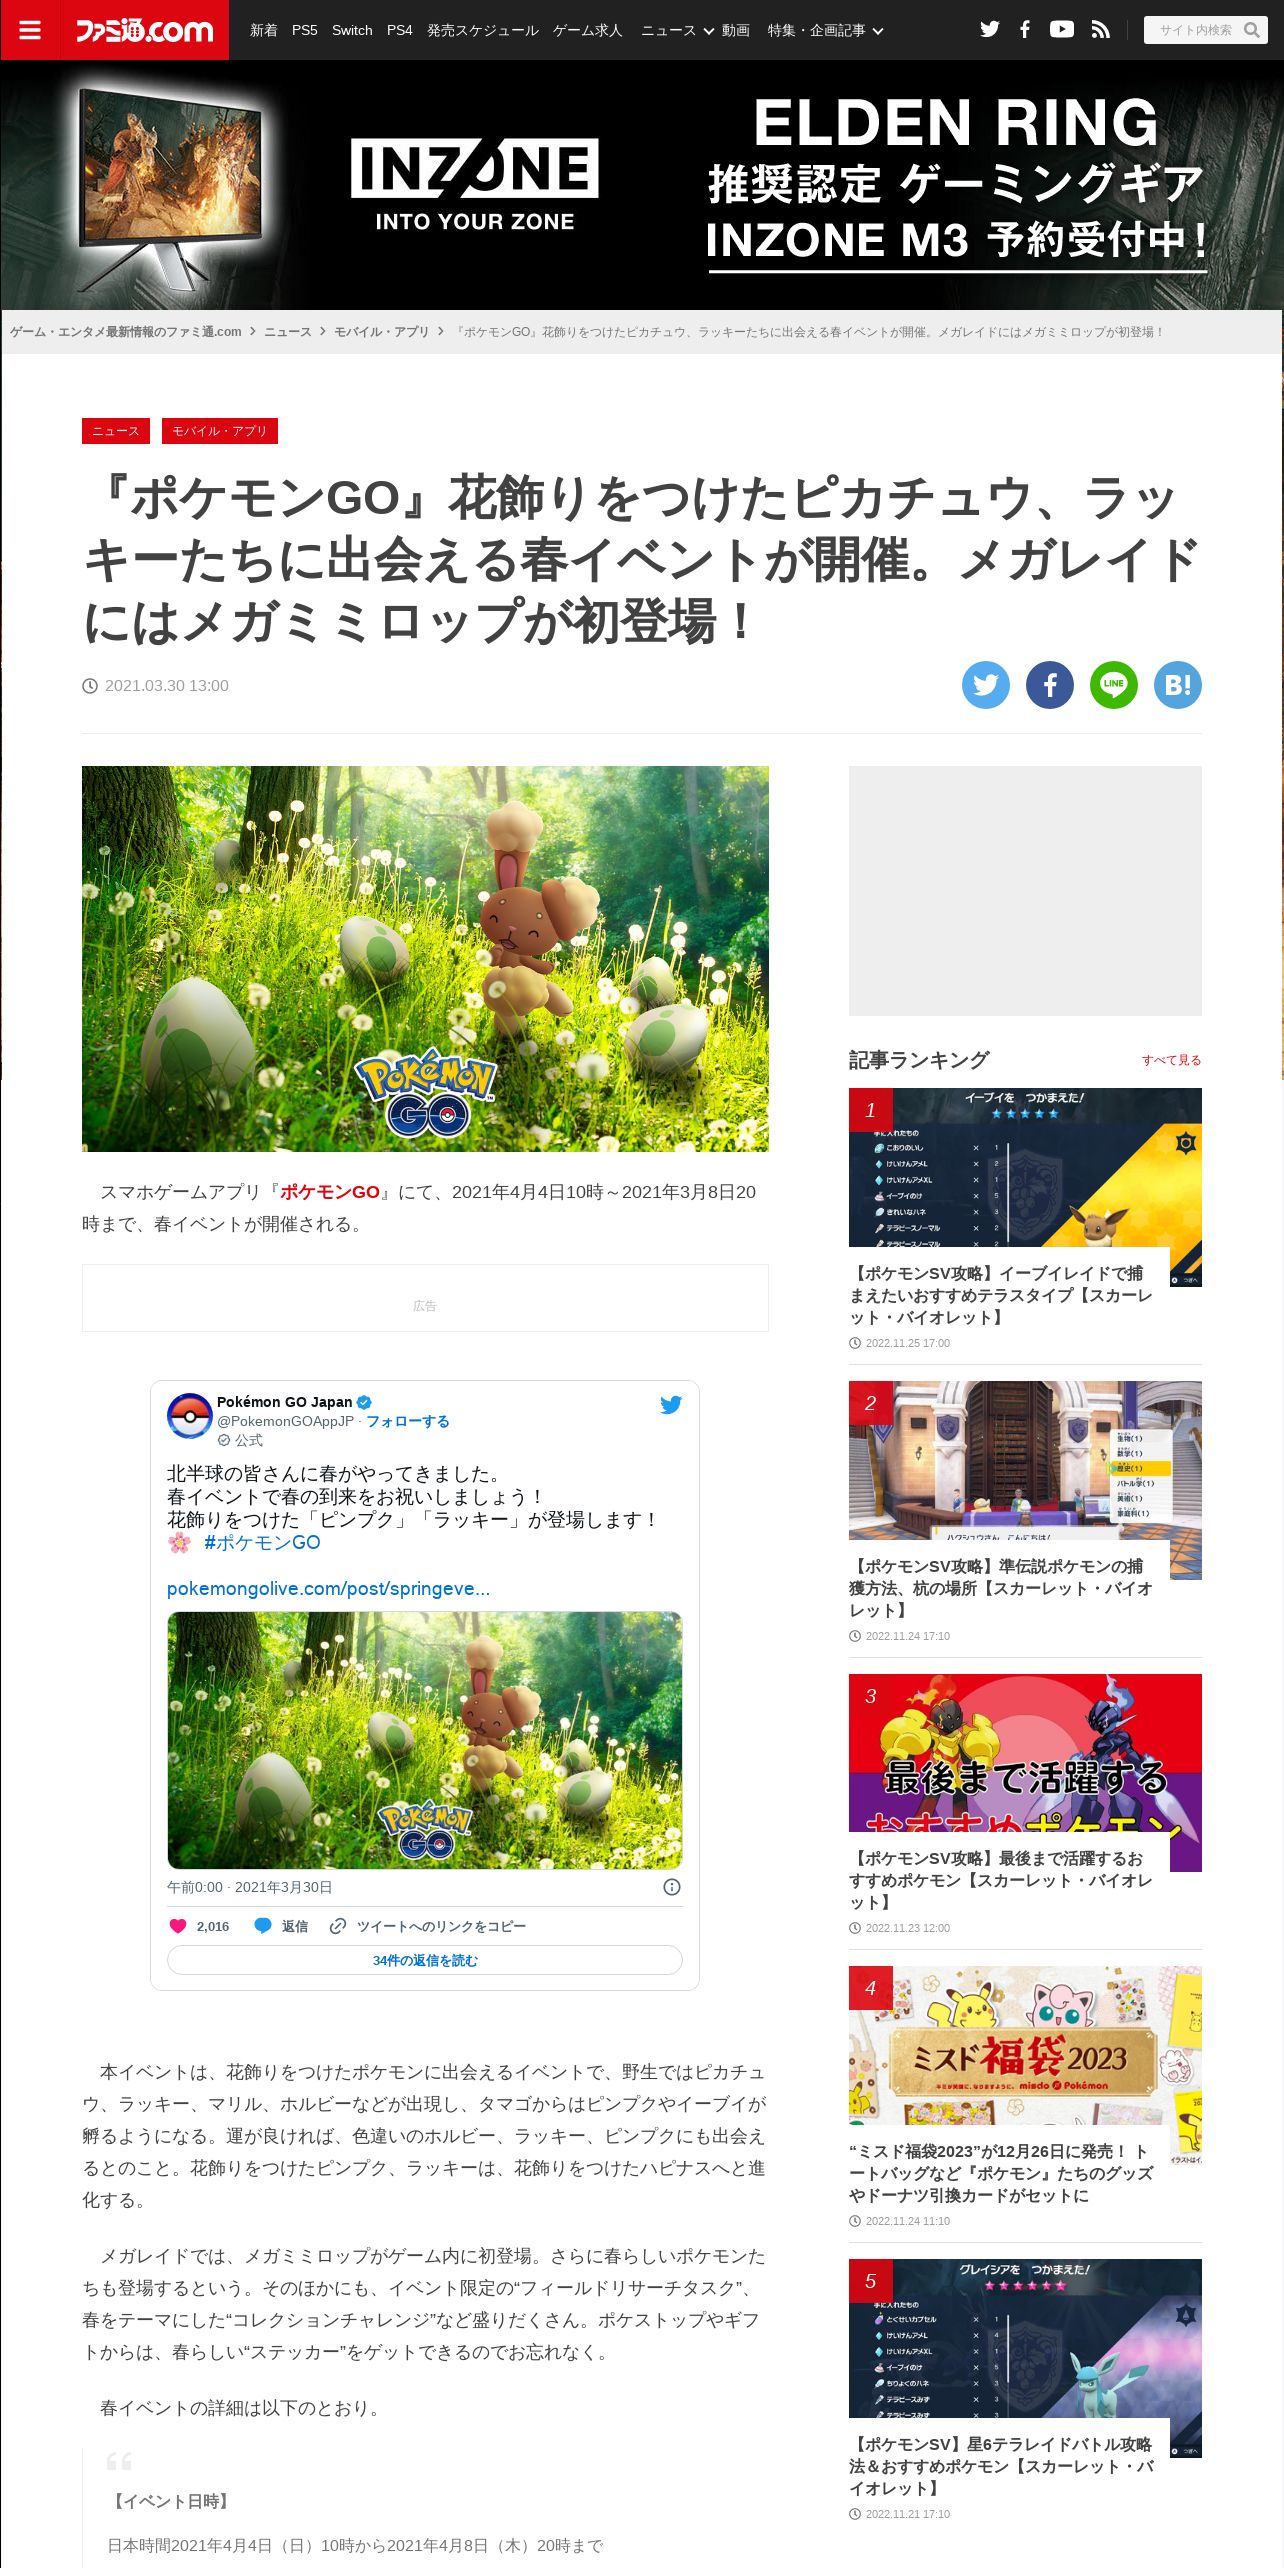Open ranking 5 星6テラレイド article title
Screen dimensions: 1284x2568
click(x=1001, y=2466)
